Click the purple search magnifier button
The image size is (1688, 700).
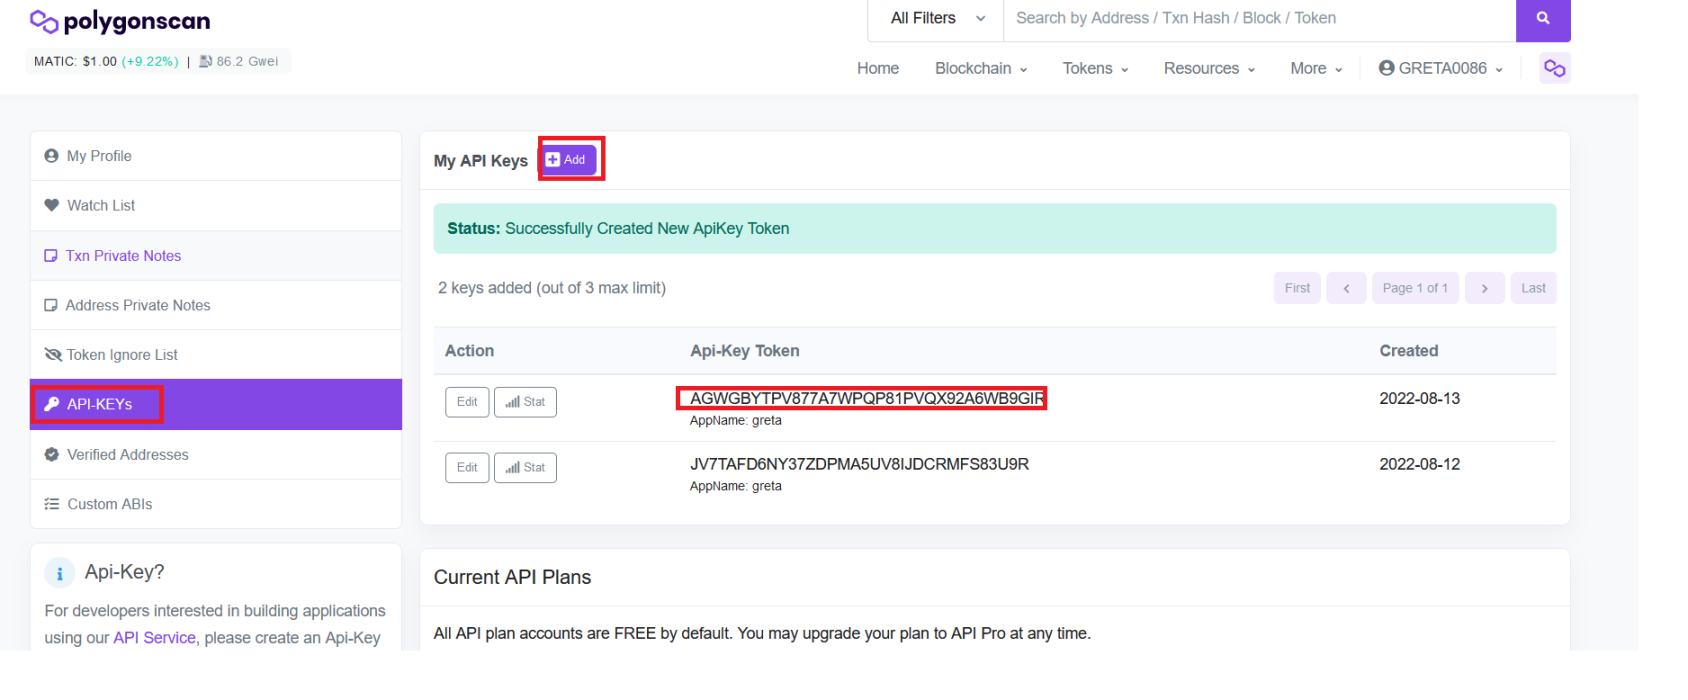1542,19
